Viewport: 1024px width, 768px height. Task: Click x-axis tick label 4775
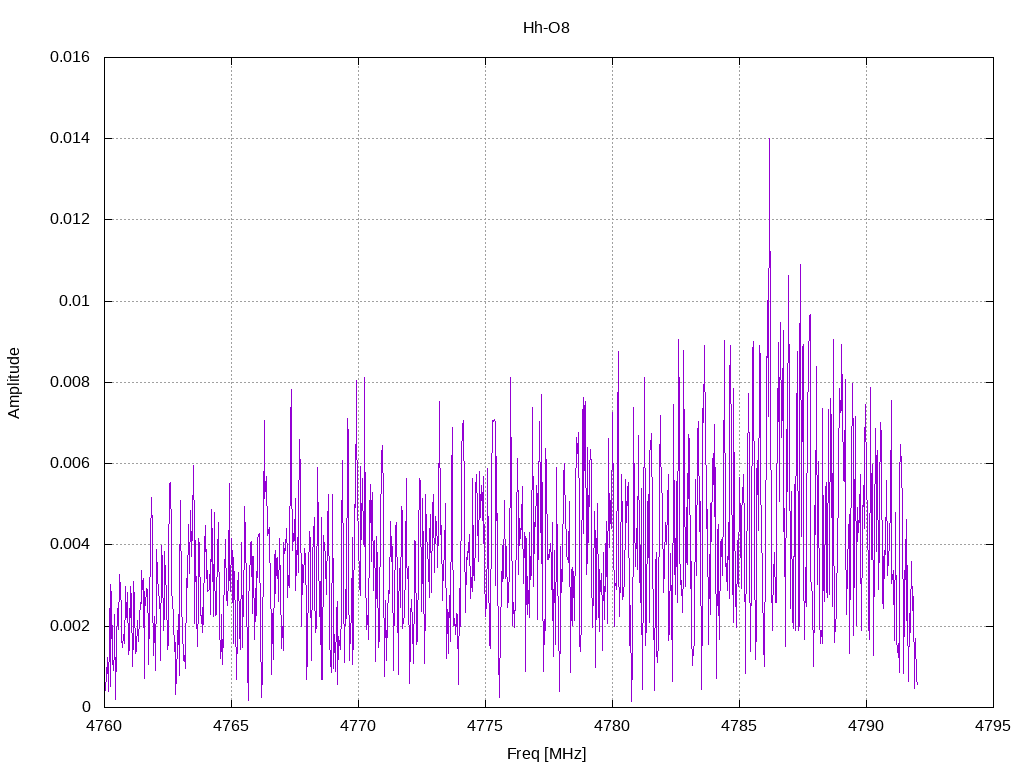point(485,726)
